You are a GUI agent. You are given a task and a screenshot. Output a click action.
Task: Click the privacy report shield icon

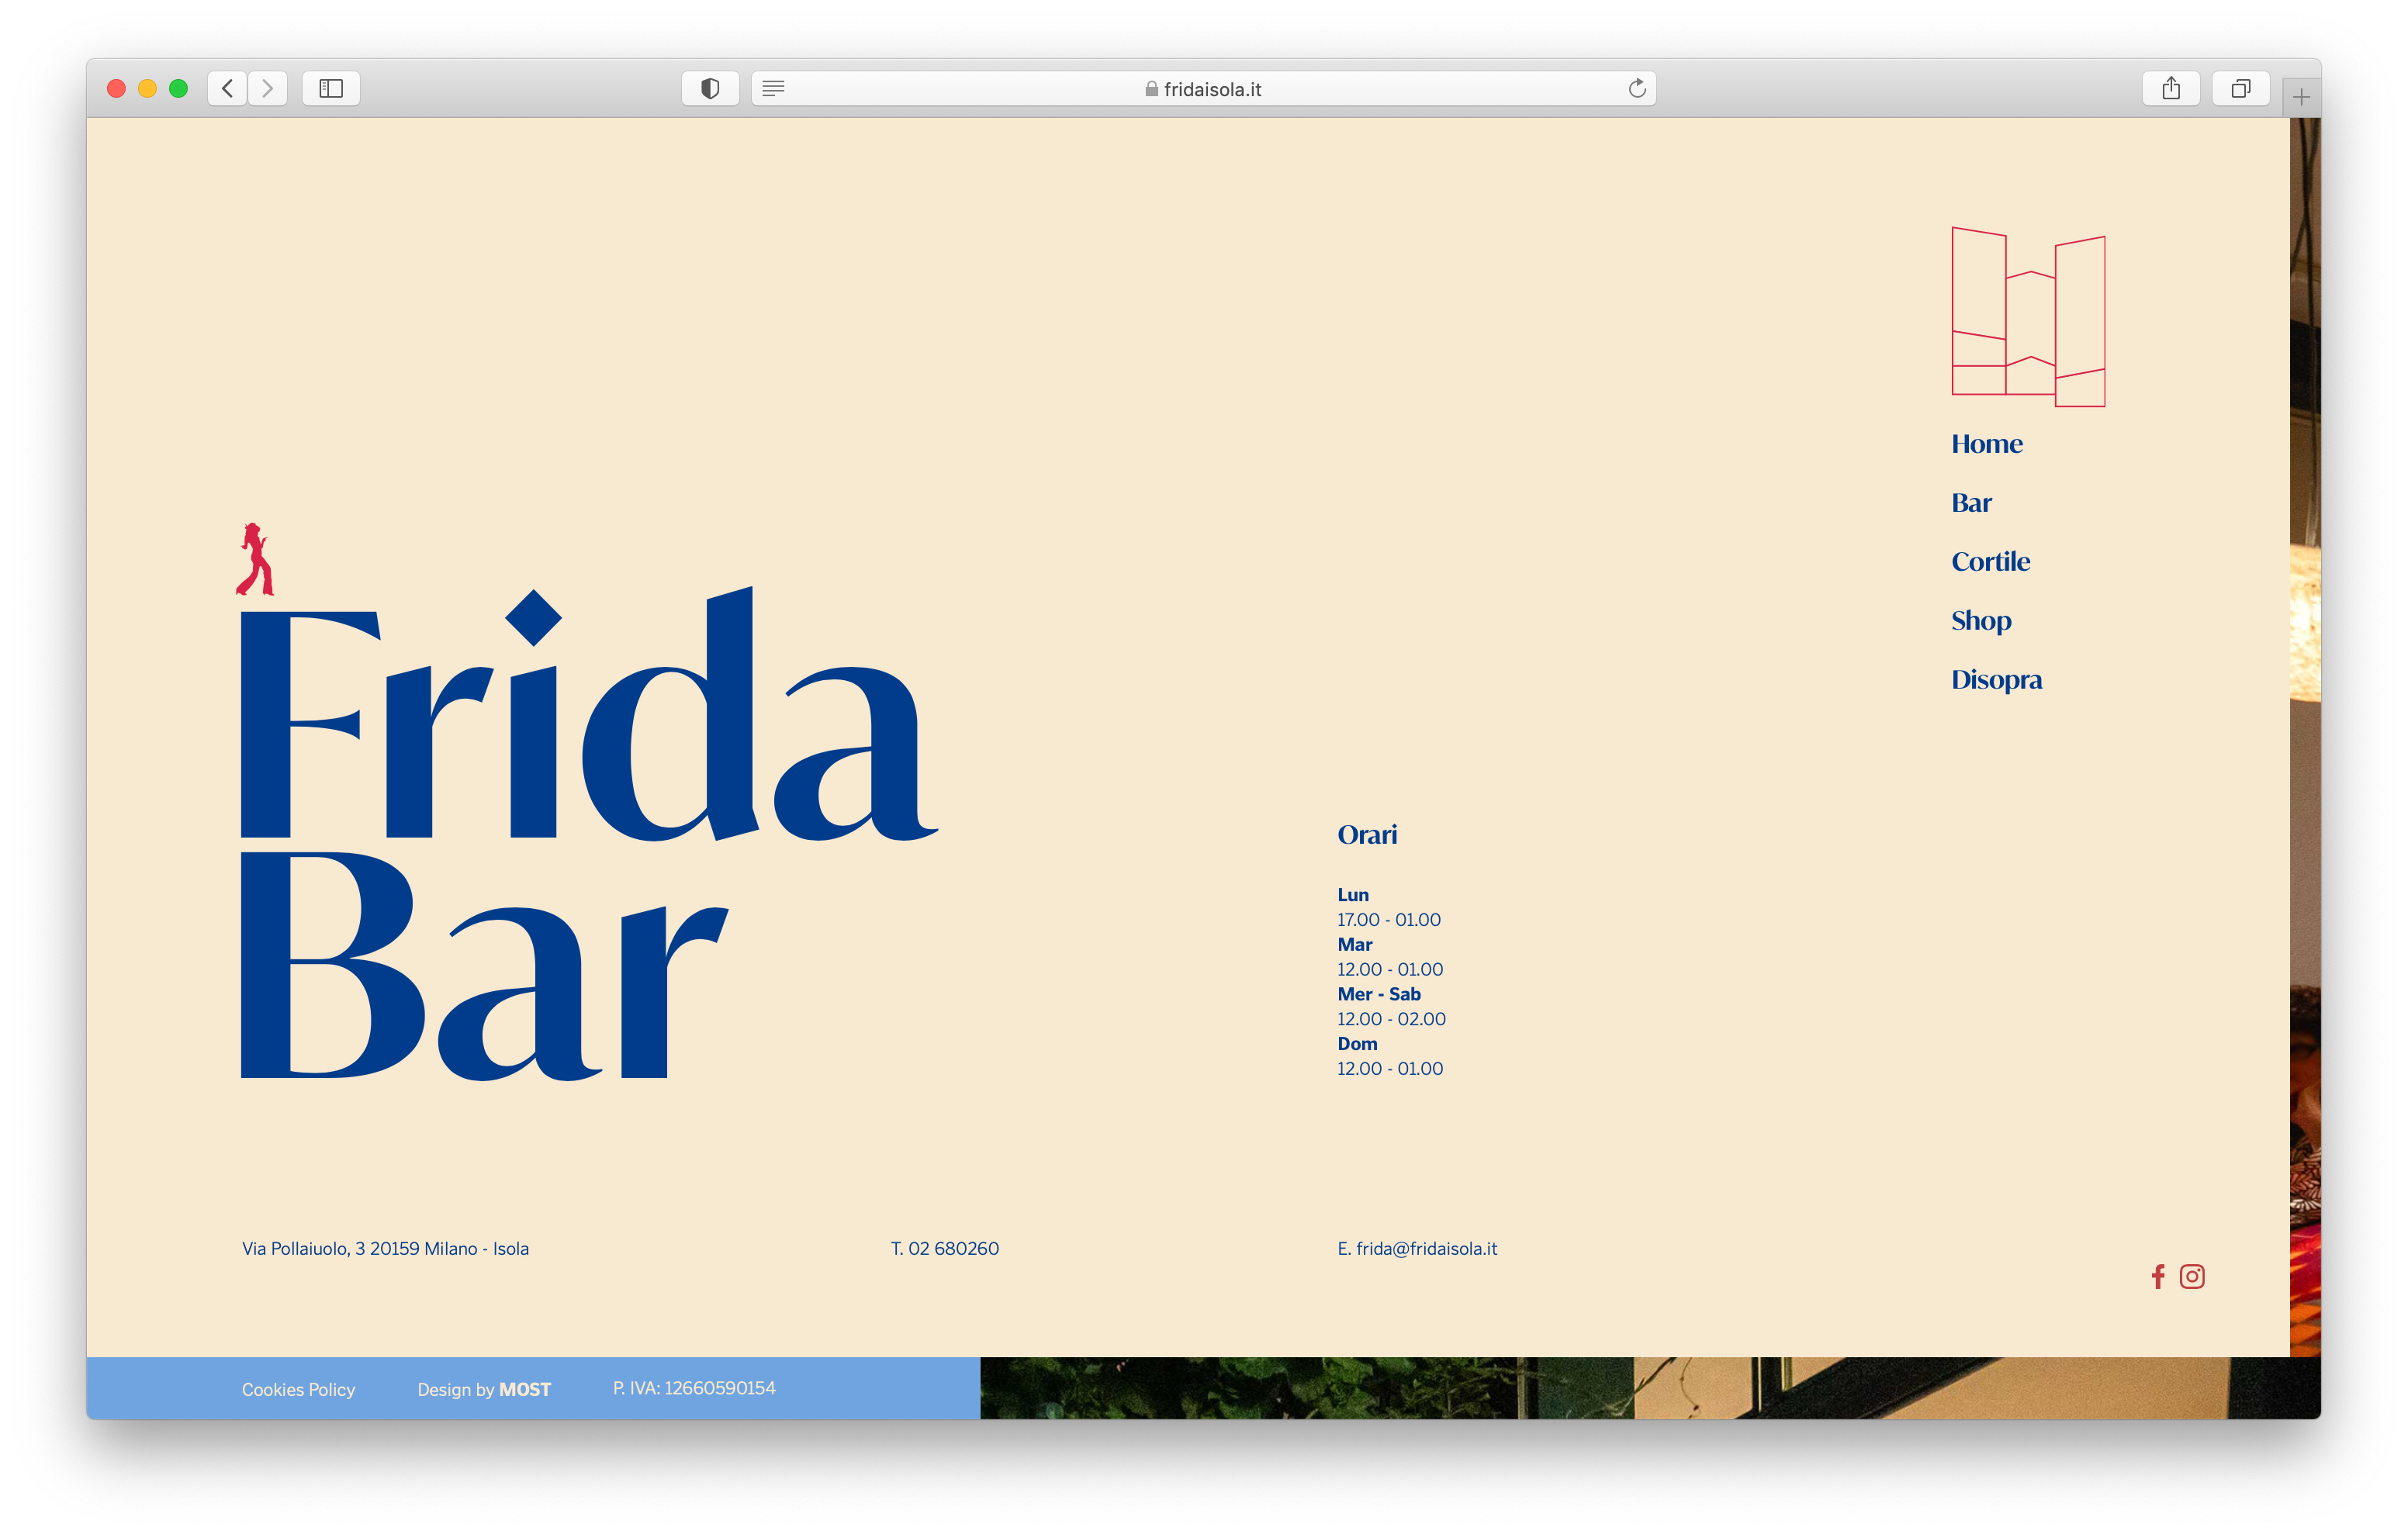pos(710,89)
